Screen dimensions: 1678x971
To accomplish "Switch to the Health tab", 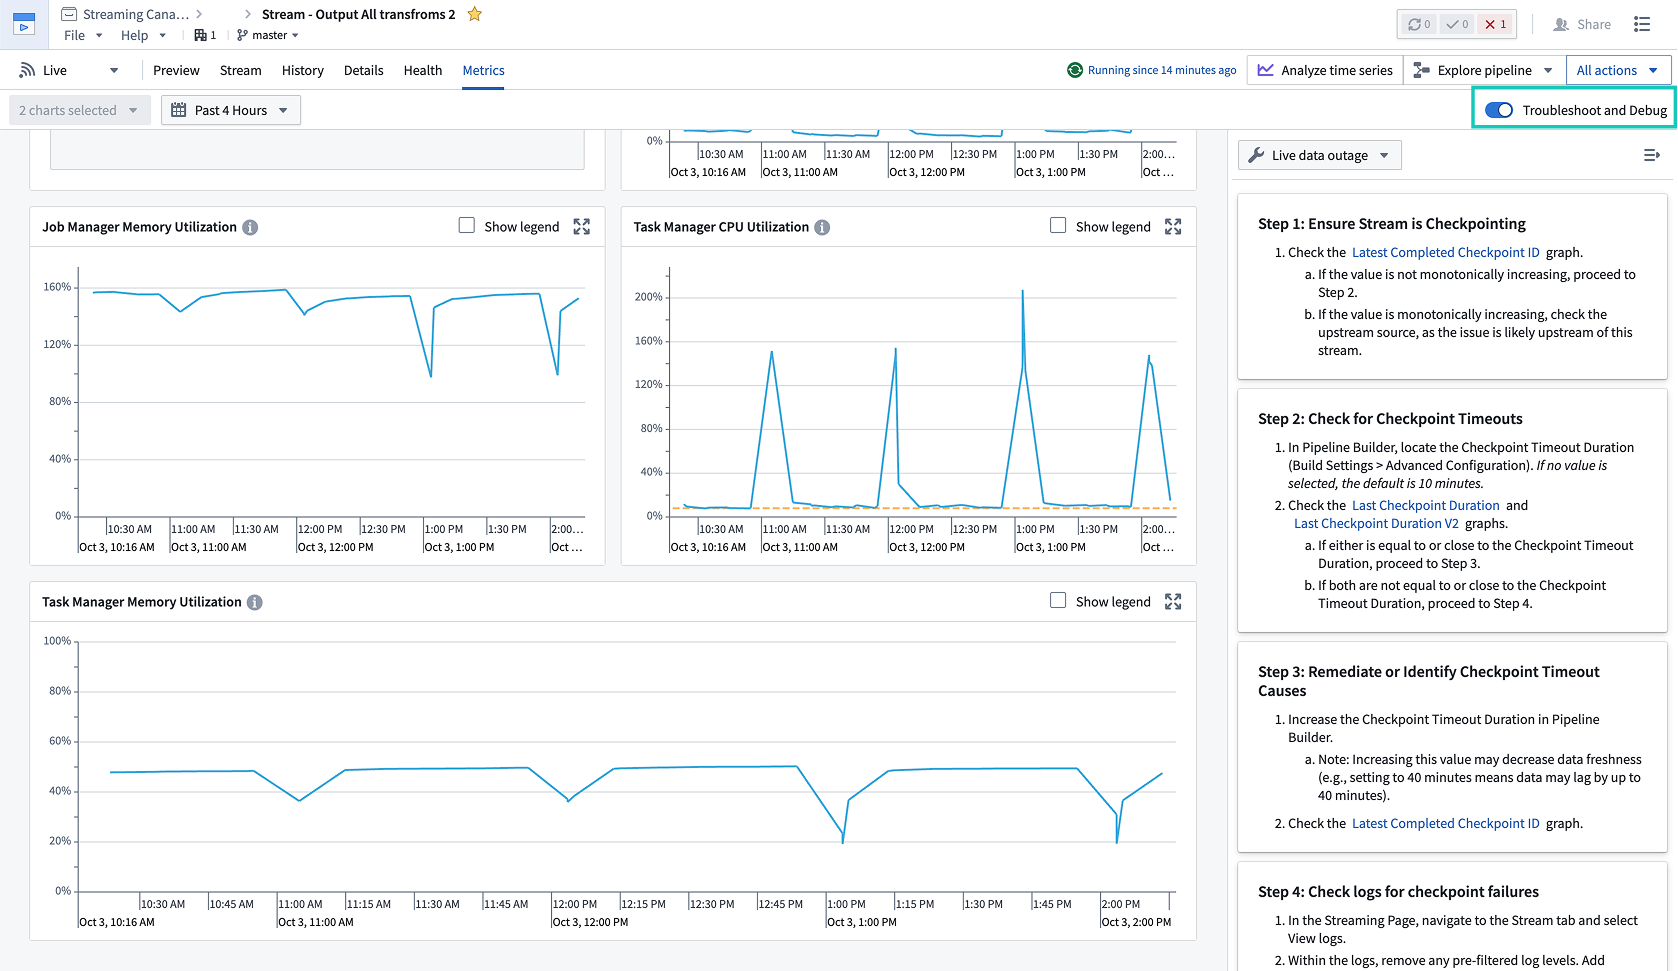I will point(422,70).
